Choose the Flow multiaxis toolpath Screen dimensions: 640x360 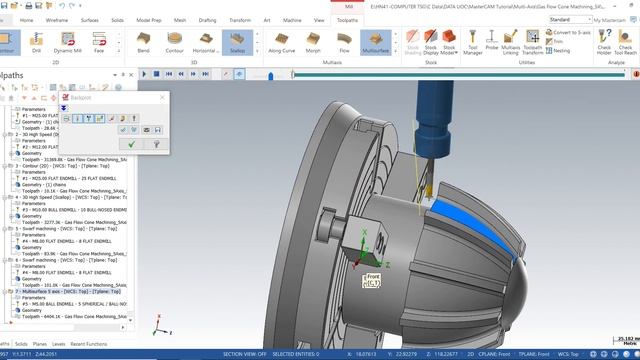click(344, 42)
